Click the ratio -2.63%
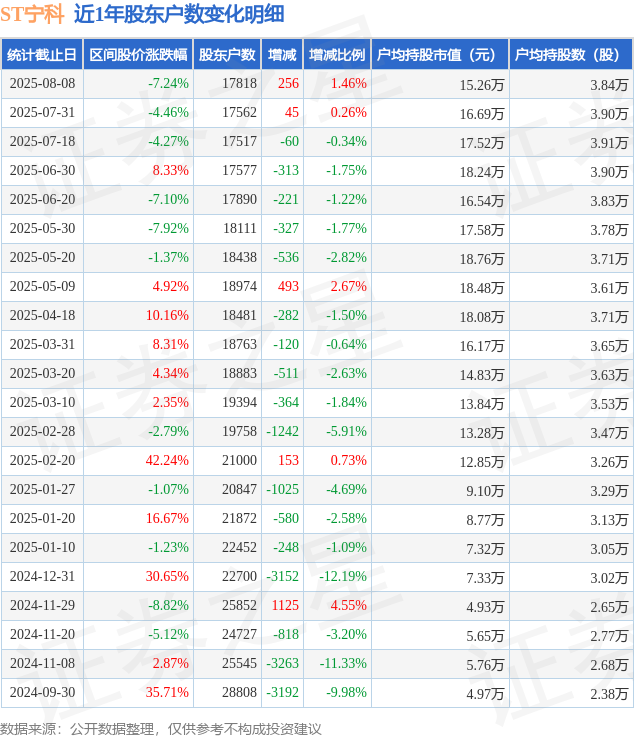Viewport: 634px width, 738px height. (346, 374)
